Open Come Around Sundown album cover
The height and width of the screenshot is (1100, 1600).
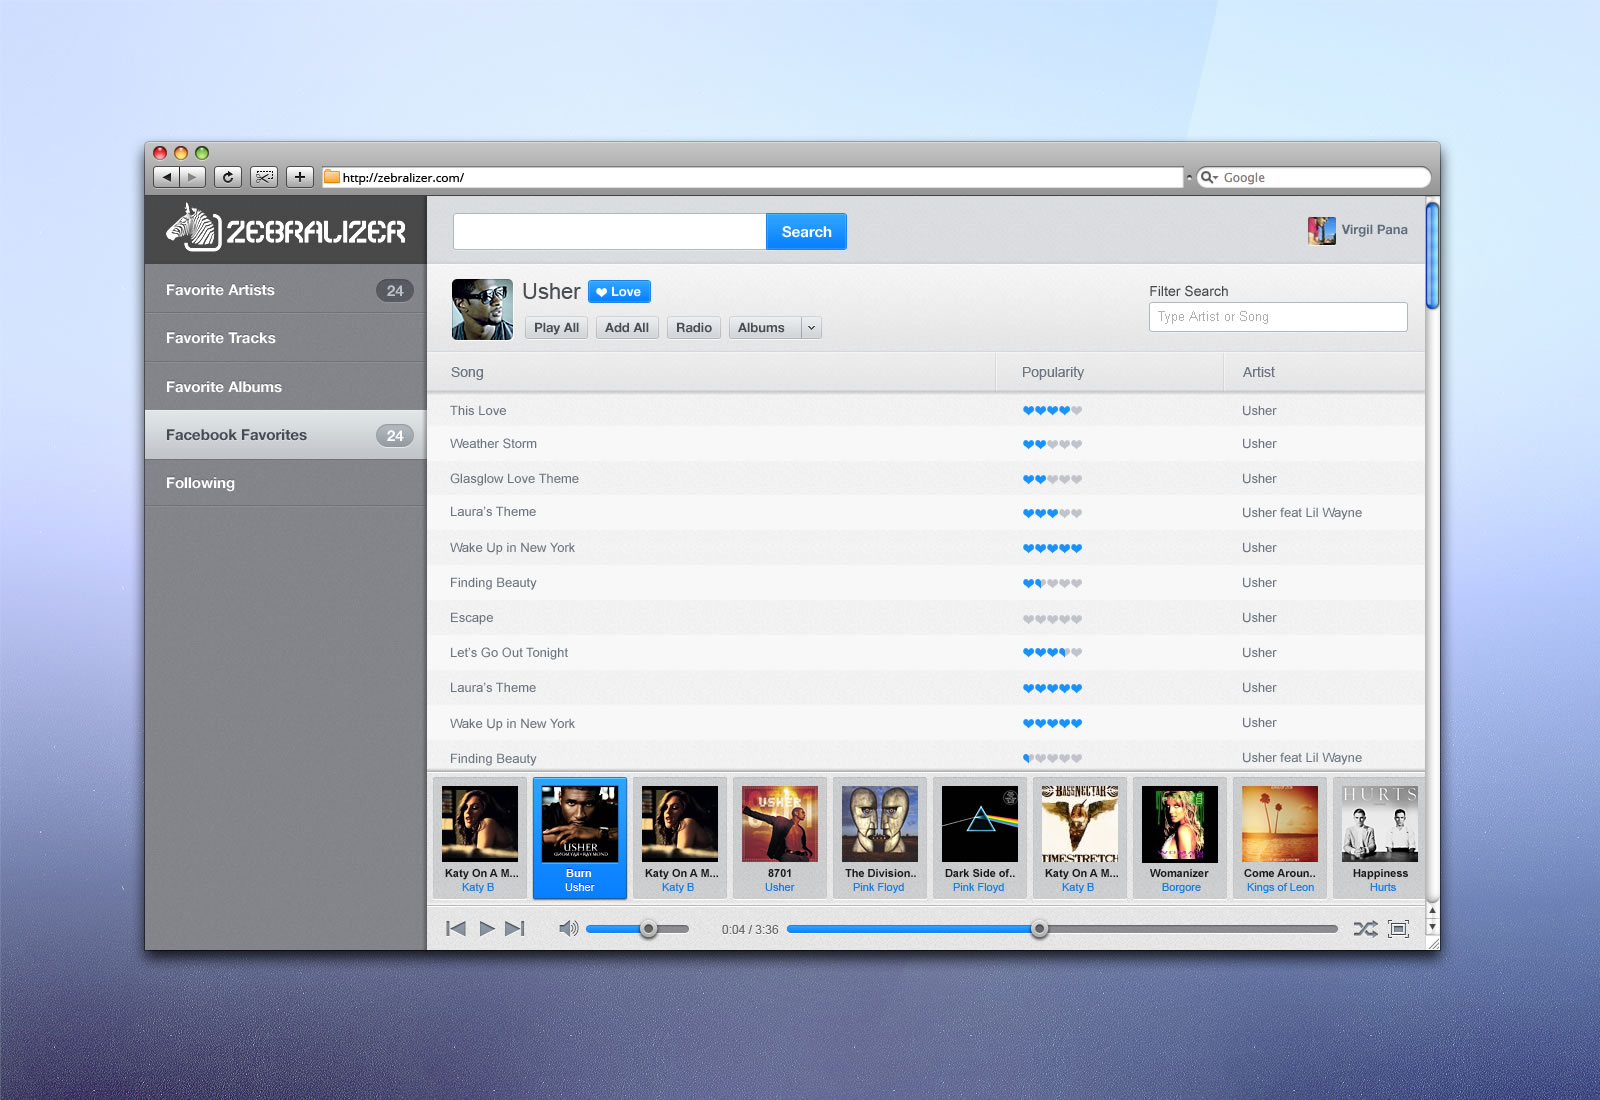click(x=1280, y=824)
